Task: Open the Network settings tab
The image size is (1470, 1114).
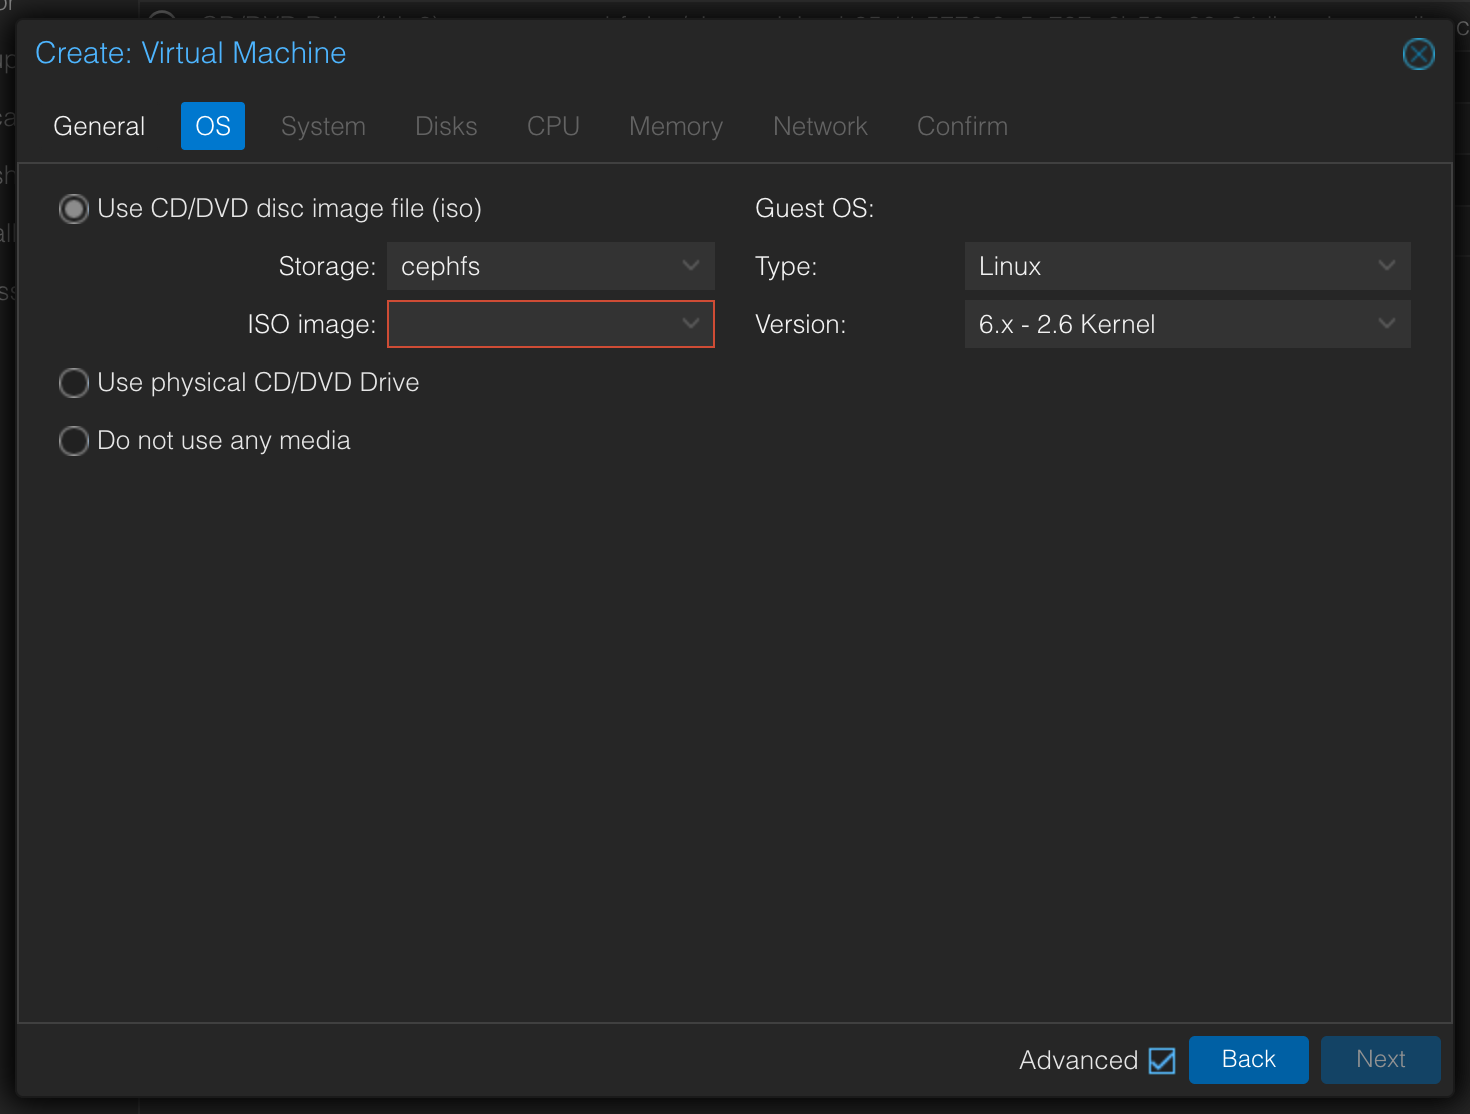Action: 820,126
